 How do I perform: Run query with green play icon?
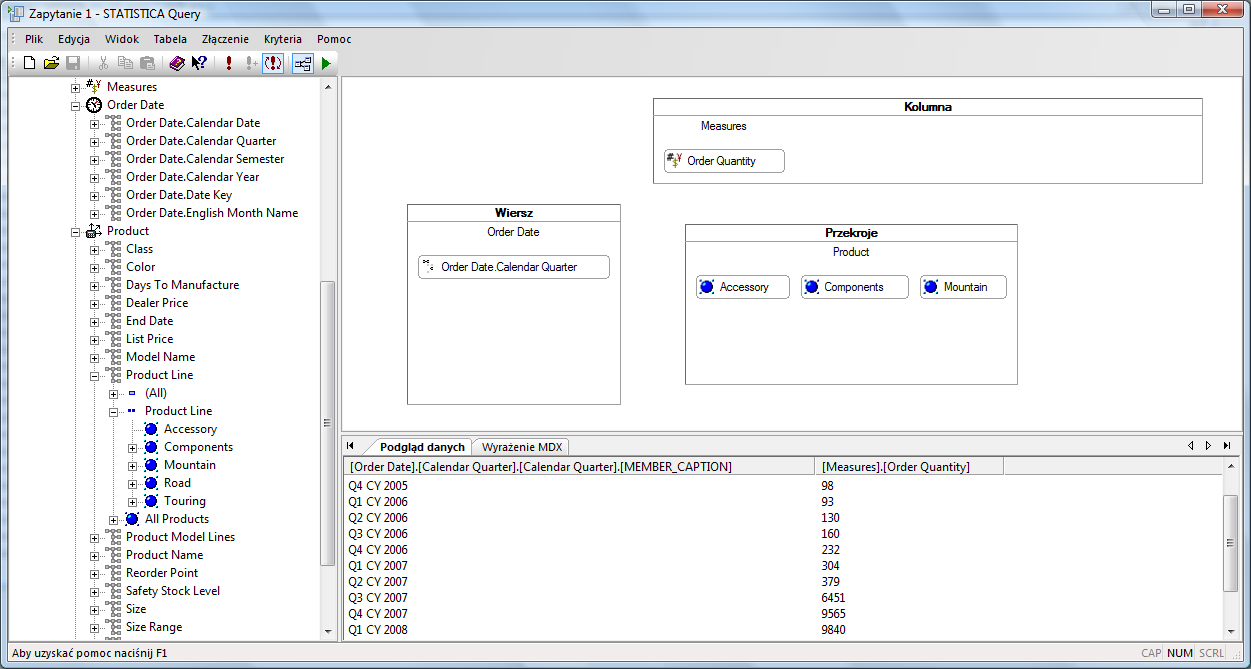(326, 63)
